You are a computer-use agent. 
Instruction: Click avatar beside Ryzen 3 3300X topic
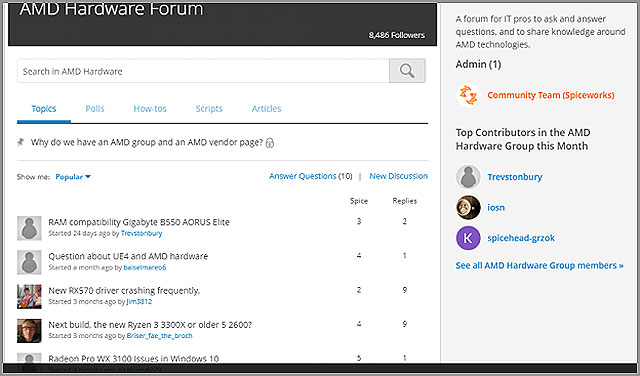tap(29, 331)
